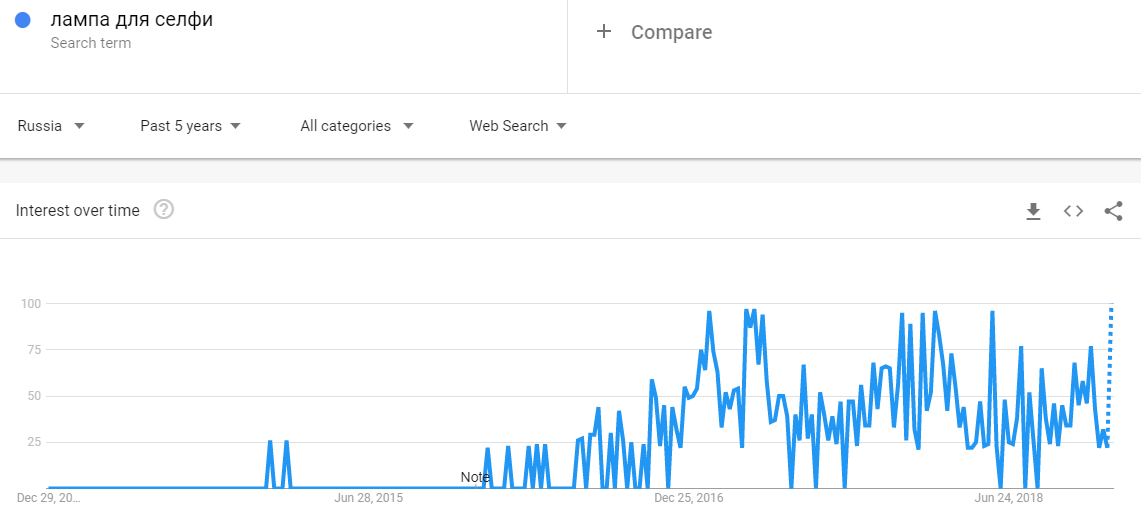
Task: Open the Note marker on the chart
Action: click(x=475, y=477)
